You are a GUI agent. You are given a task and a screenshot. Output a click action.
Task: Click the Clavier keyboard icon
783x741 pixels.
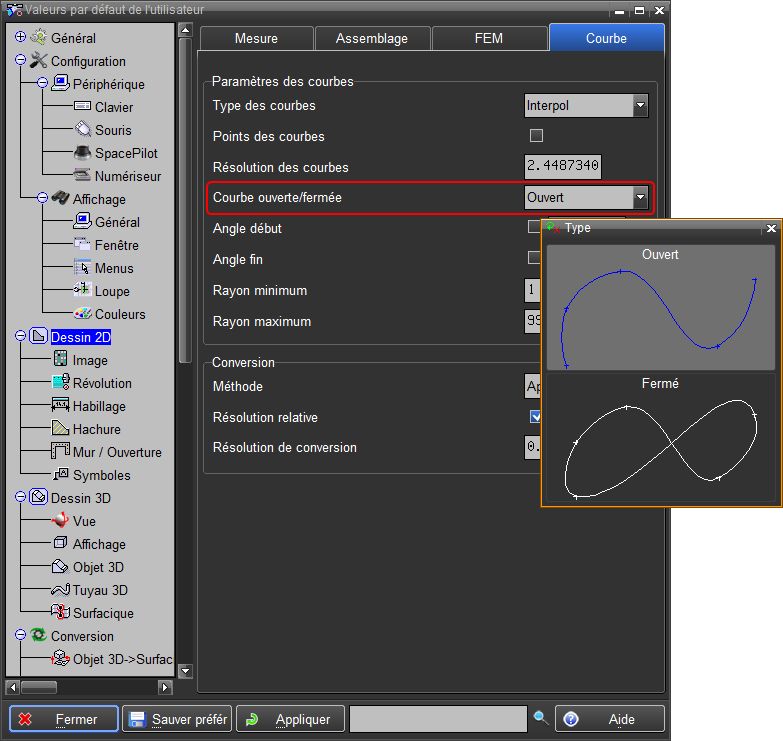pos(83,107)
